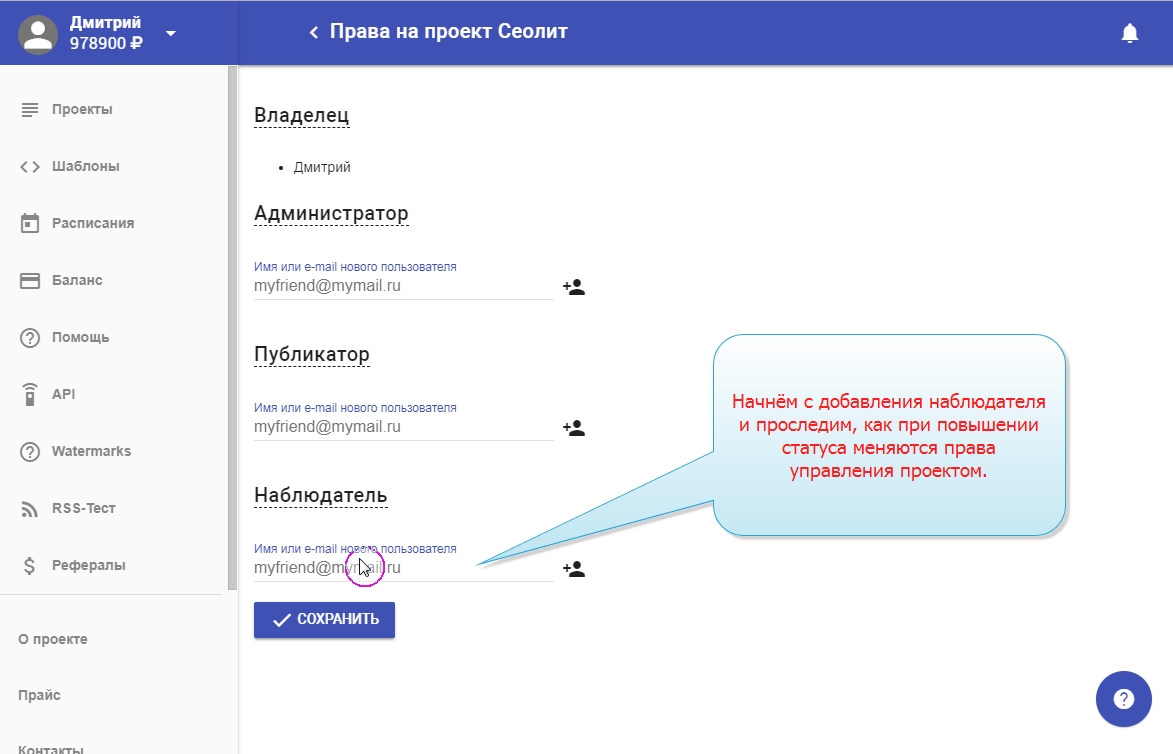Click the Публикатор email input field
This screenshot has width=1173, height=754.
[x=403, y=427]
